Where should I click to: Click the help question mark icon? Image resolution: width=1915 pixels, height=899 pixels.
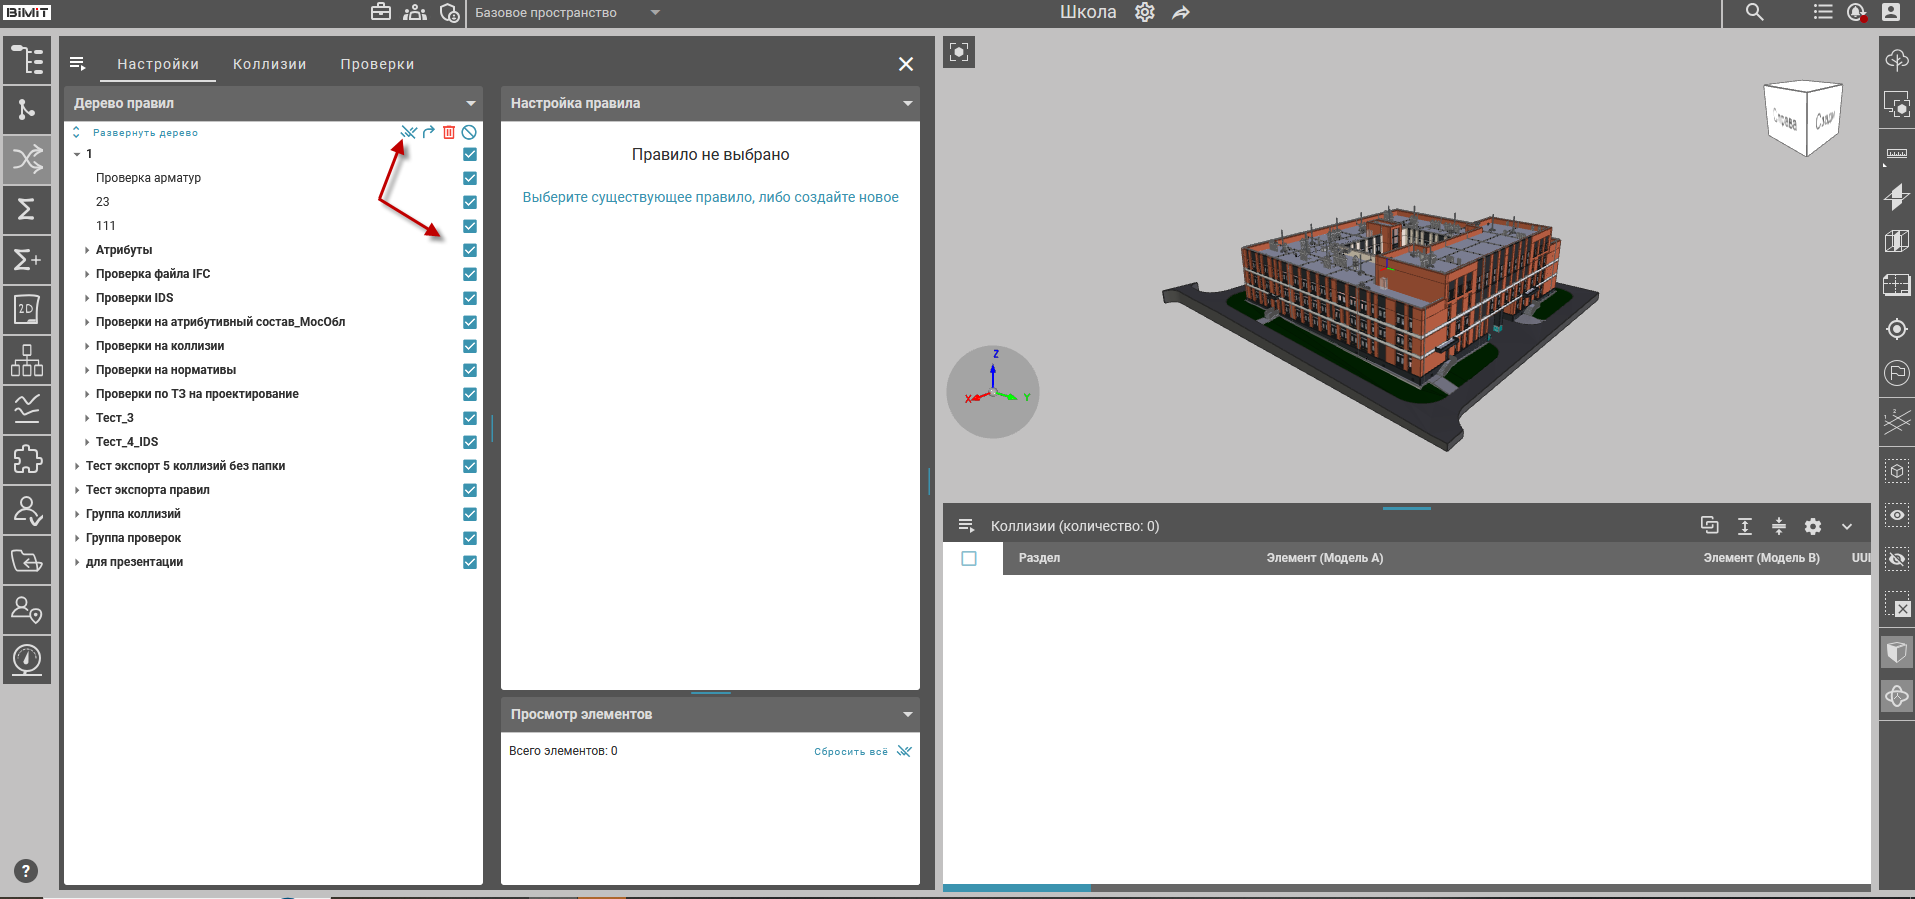26,871
